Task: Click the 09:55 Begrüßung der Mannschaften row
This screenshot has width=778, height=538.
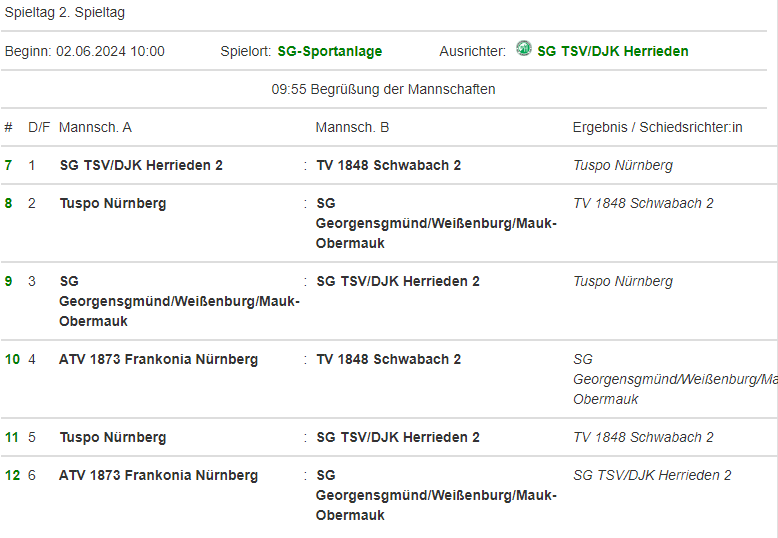Action: 383,89
